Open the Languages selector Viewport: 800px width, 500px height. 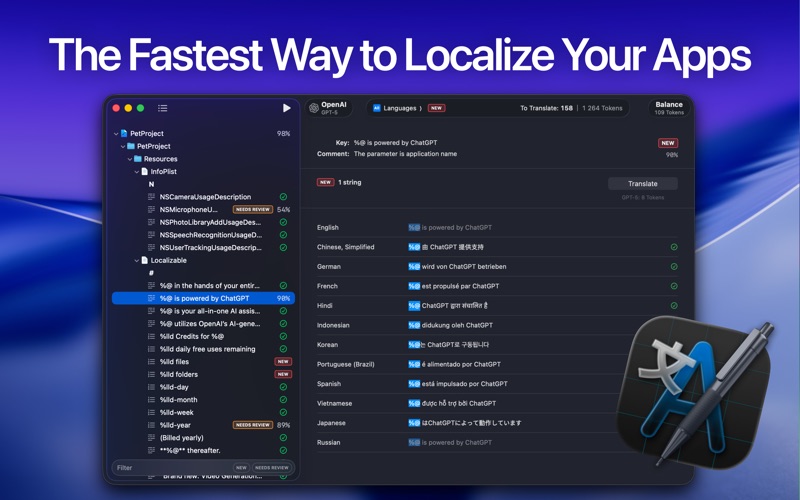(x=398, y=108)
